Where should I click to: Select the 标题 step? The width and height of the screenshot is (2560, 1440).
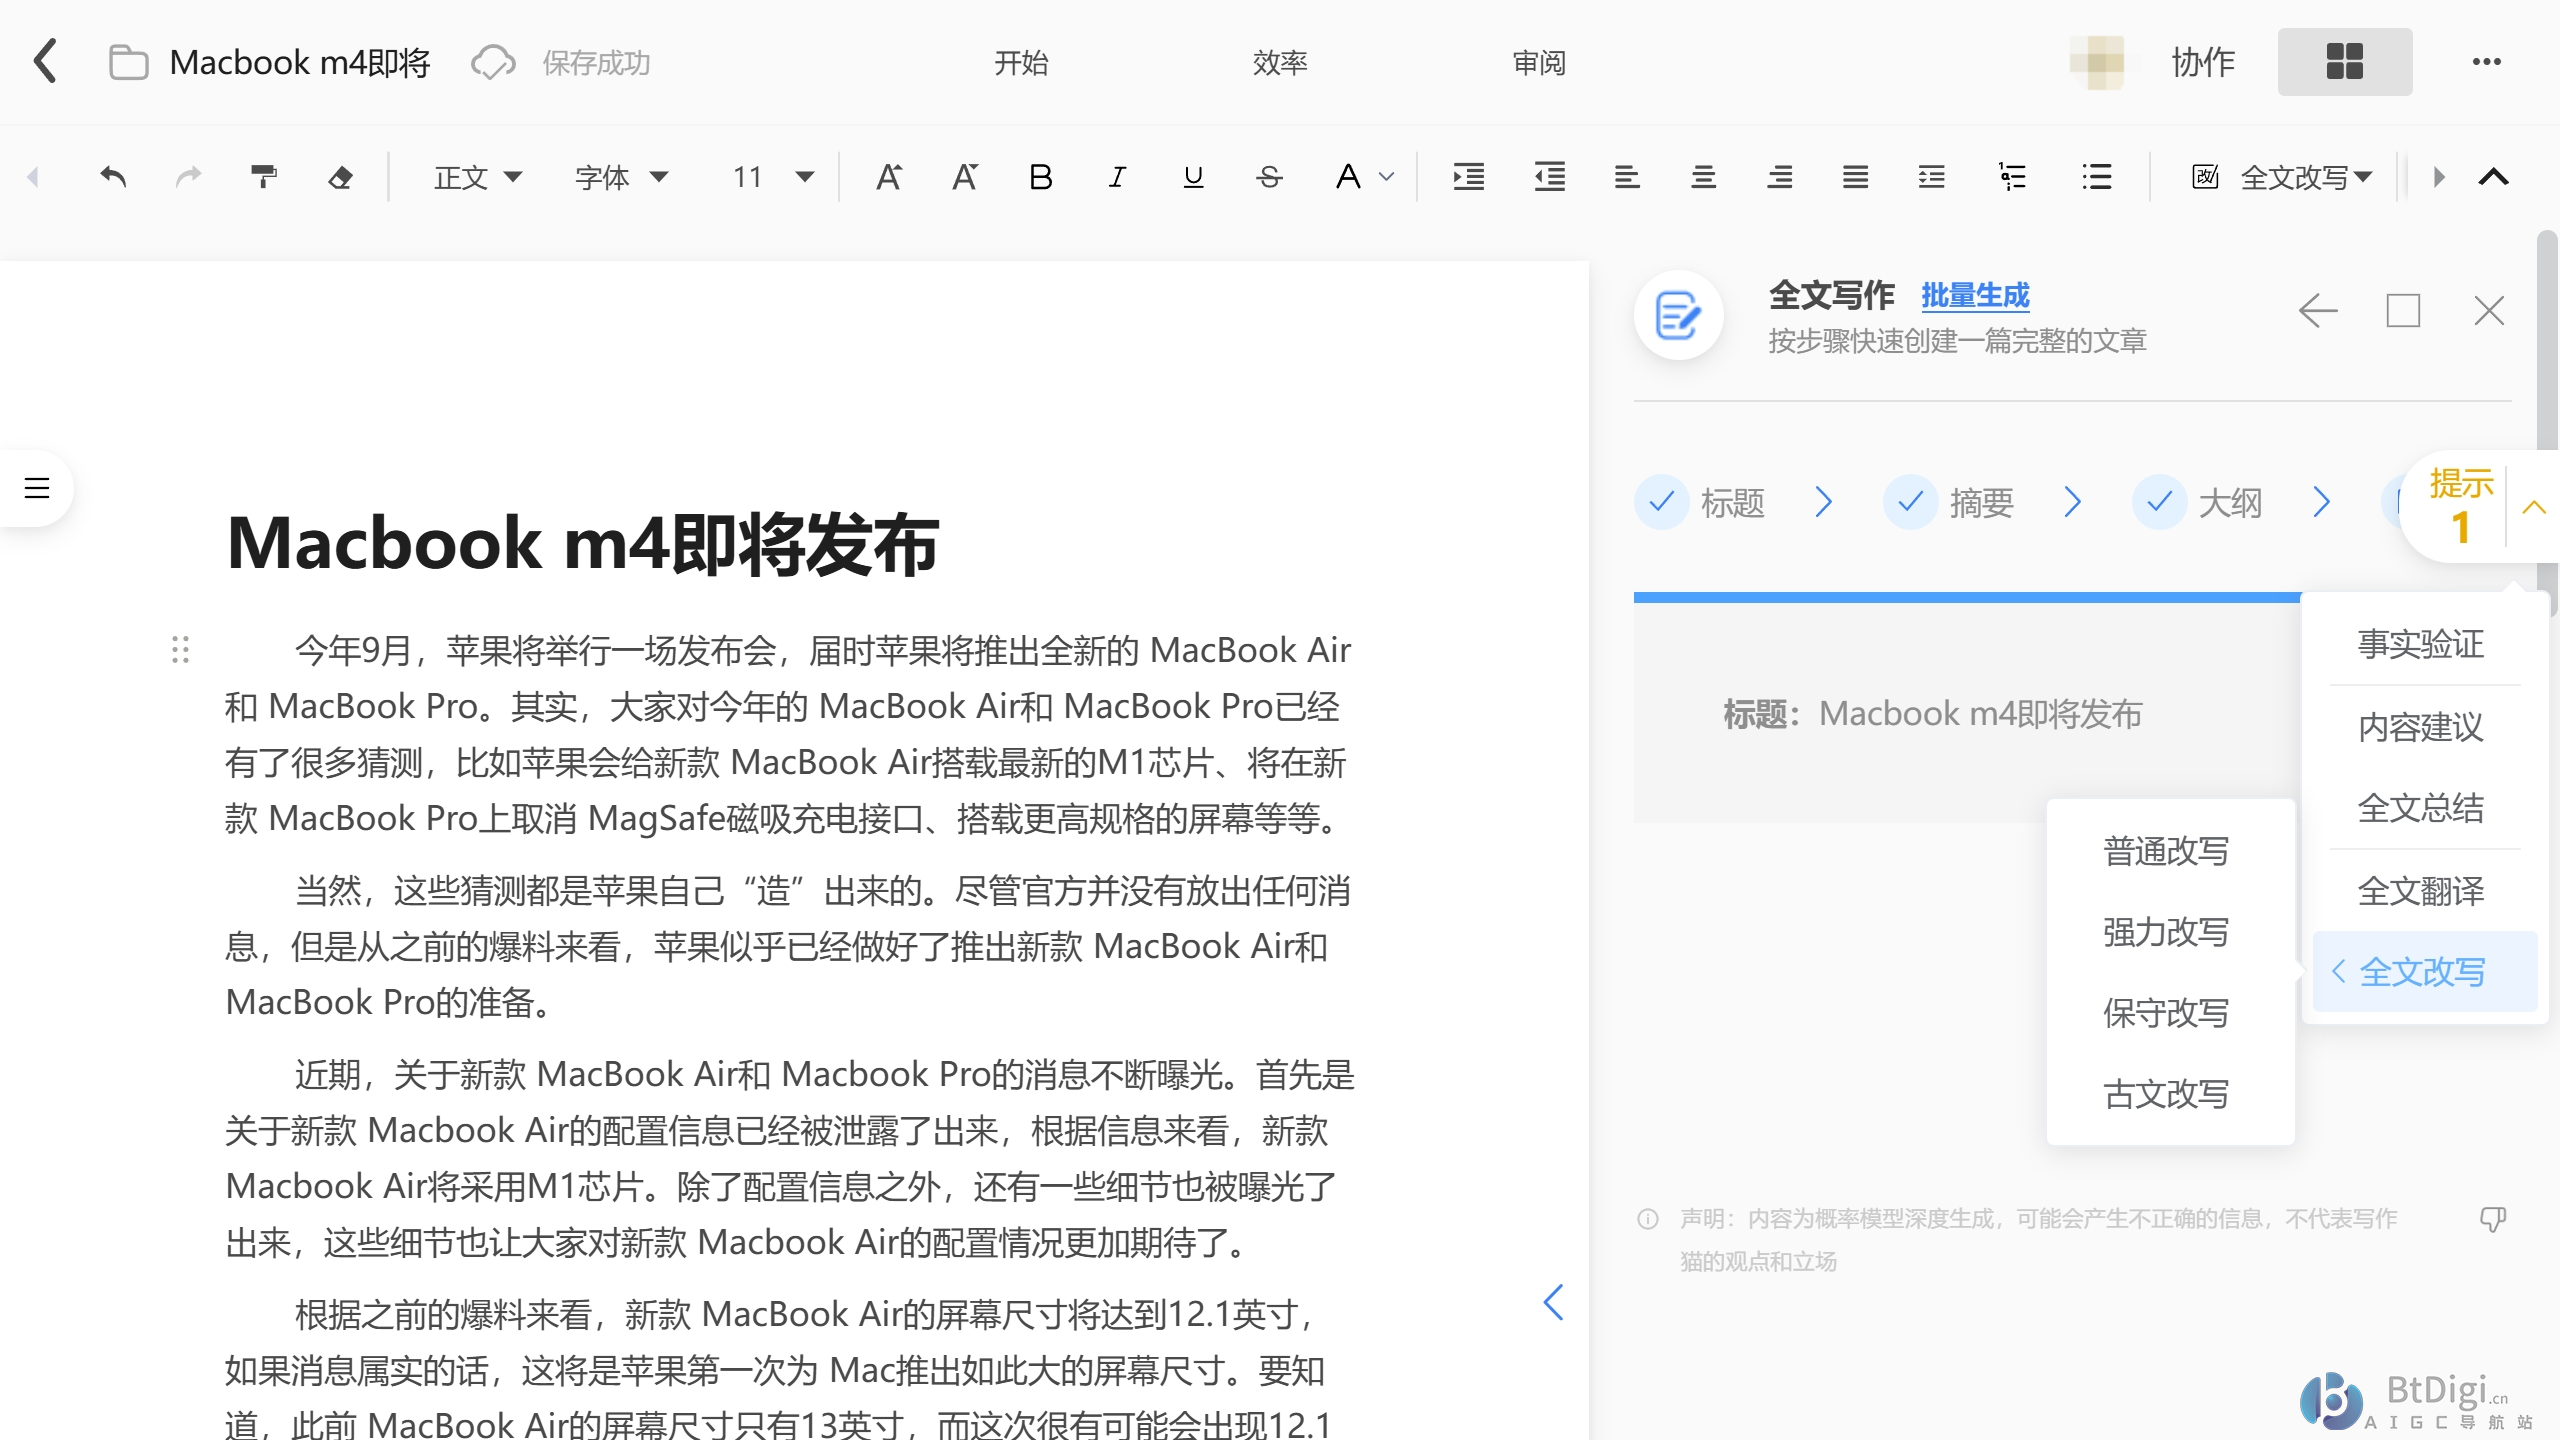[1701, 502]
